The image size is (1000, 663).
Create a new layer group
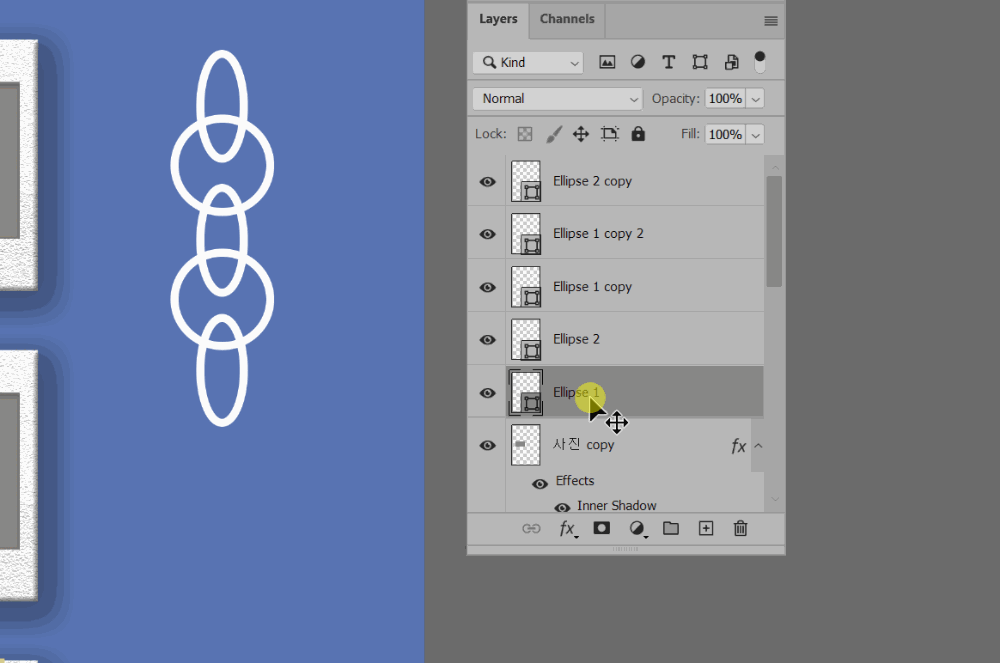click(x=670, y=528)
